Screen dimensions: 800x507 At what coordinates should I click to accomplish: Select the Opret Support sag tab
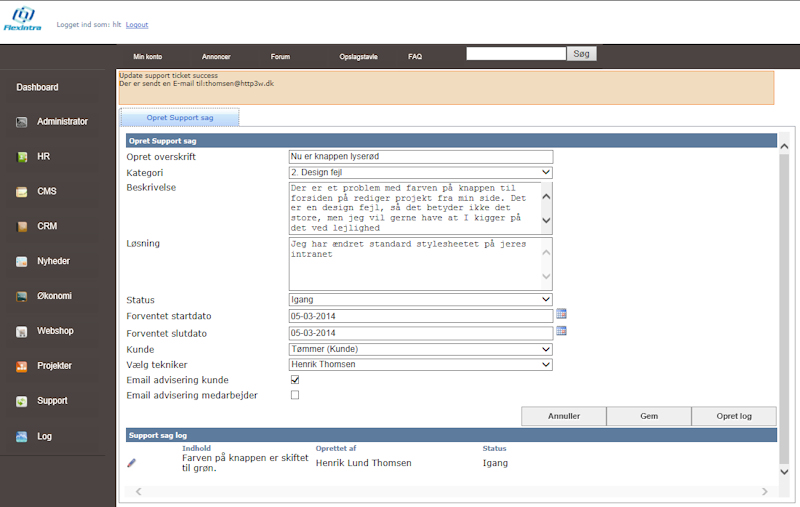[x=180, y=117]
